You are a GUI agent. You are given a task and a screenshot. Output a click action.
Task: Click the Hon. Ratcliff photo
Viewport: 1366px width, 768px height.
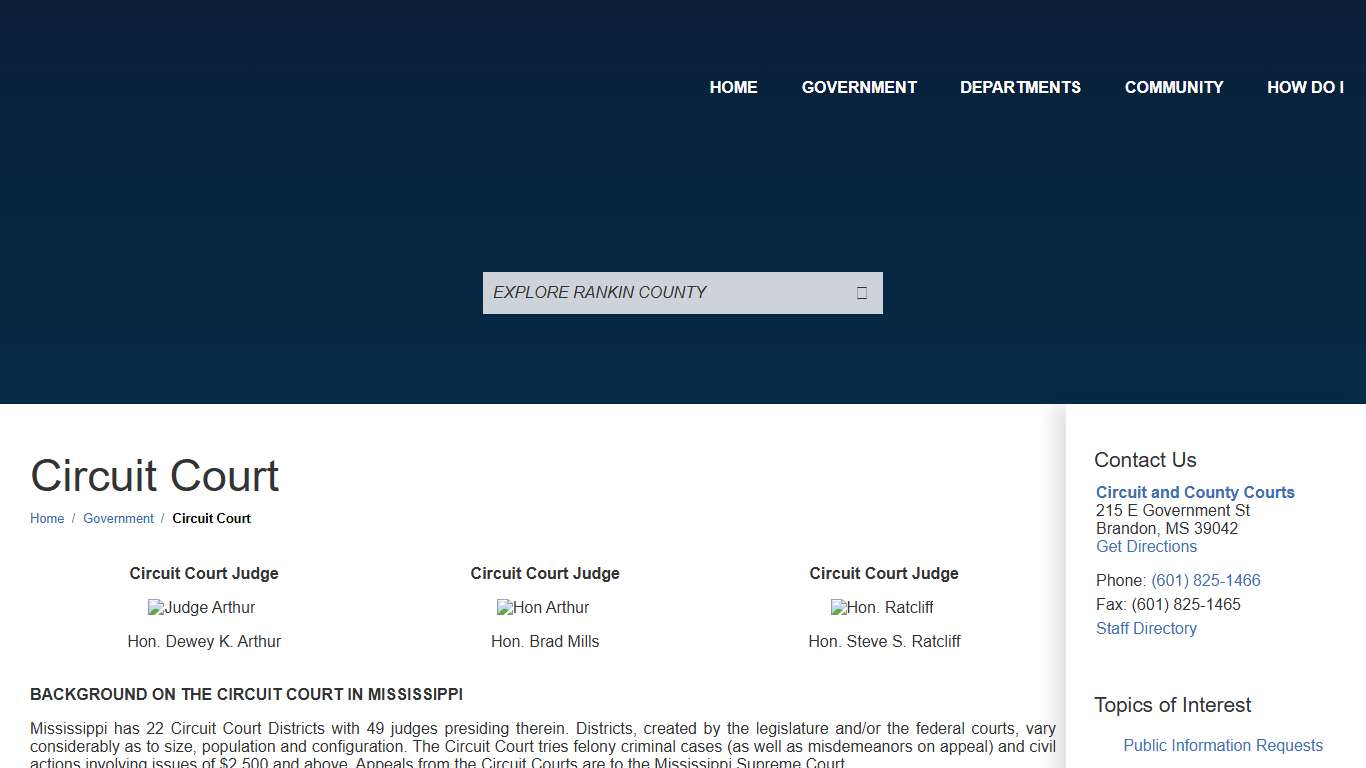tap(882, 607)
